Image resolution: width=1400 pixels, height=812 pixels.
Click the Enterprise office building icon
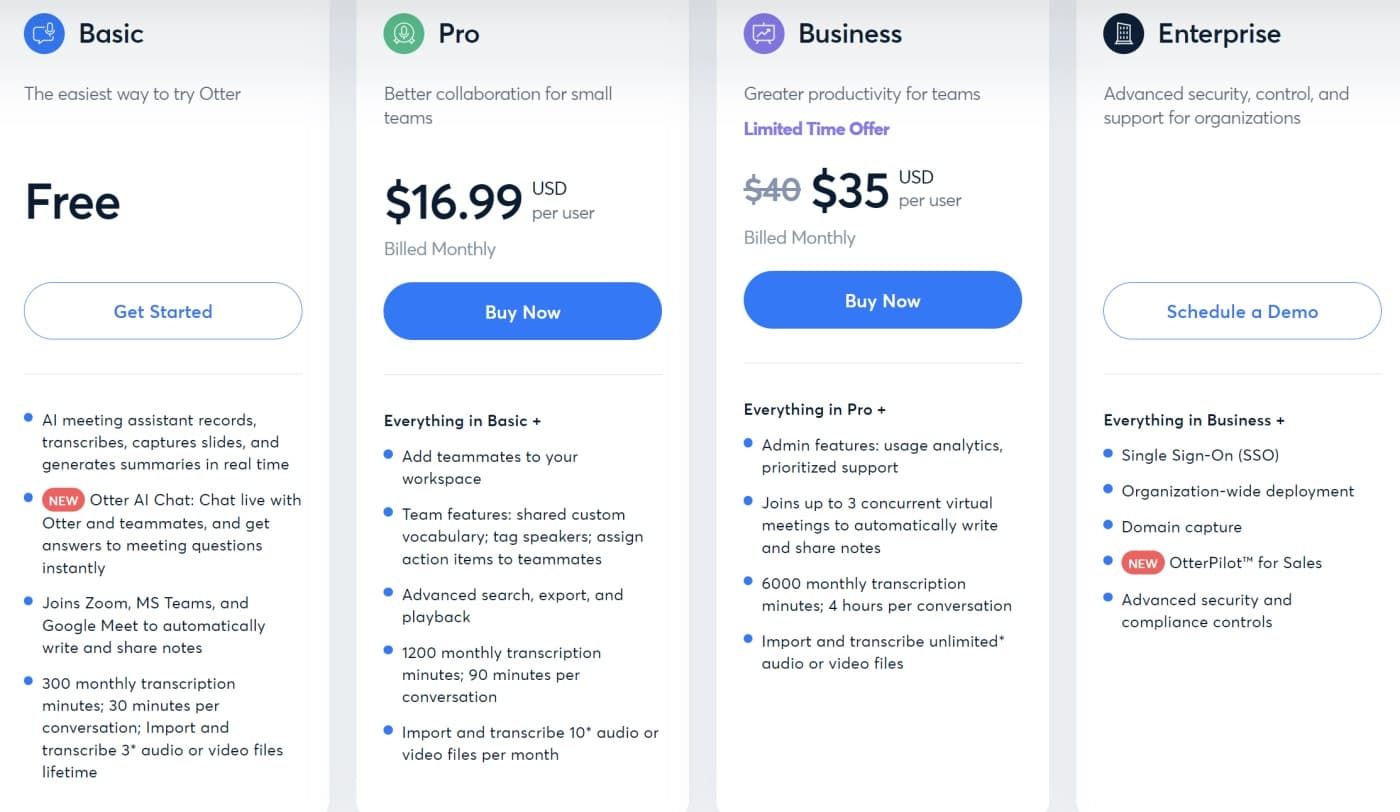click(x=1123, y=33)
